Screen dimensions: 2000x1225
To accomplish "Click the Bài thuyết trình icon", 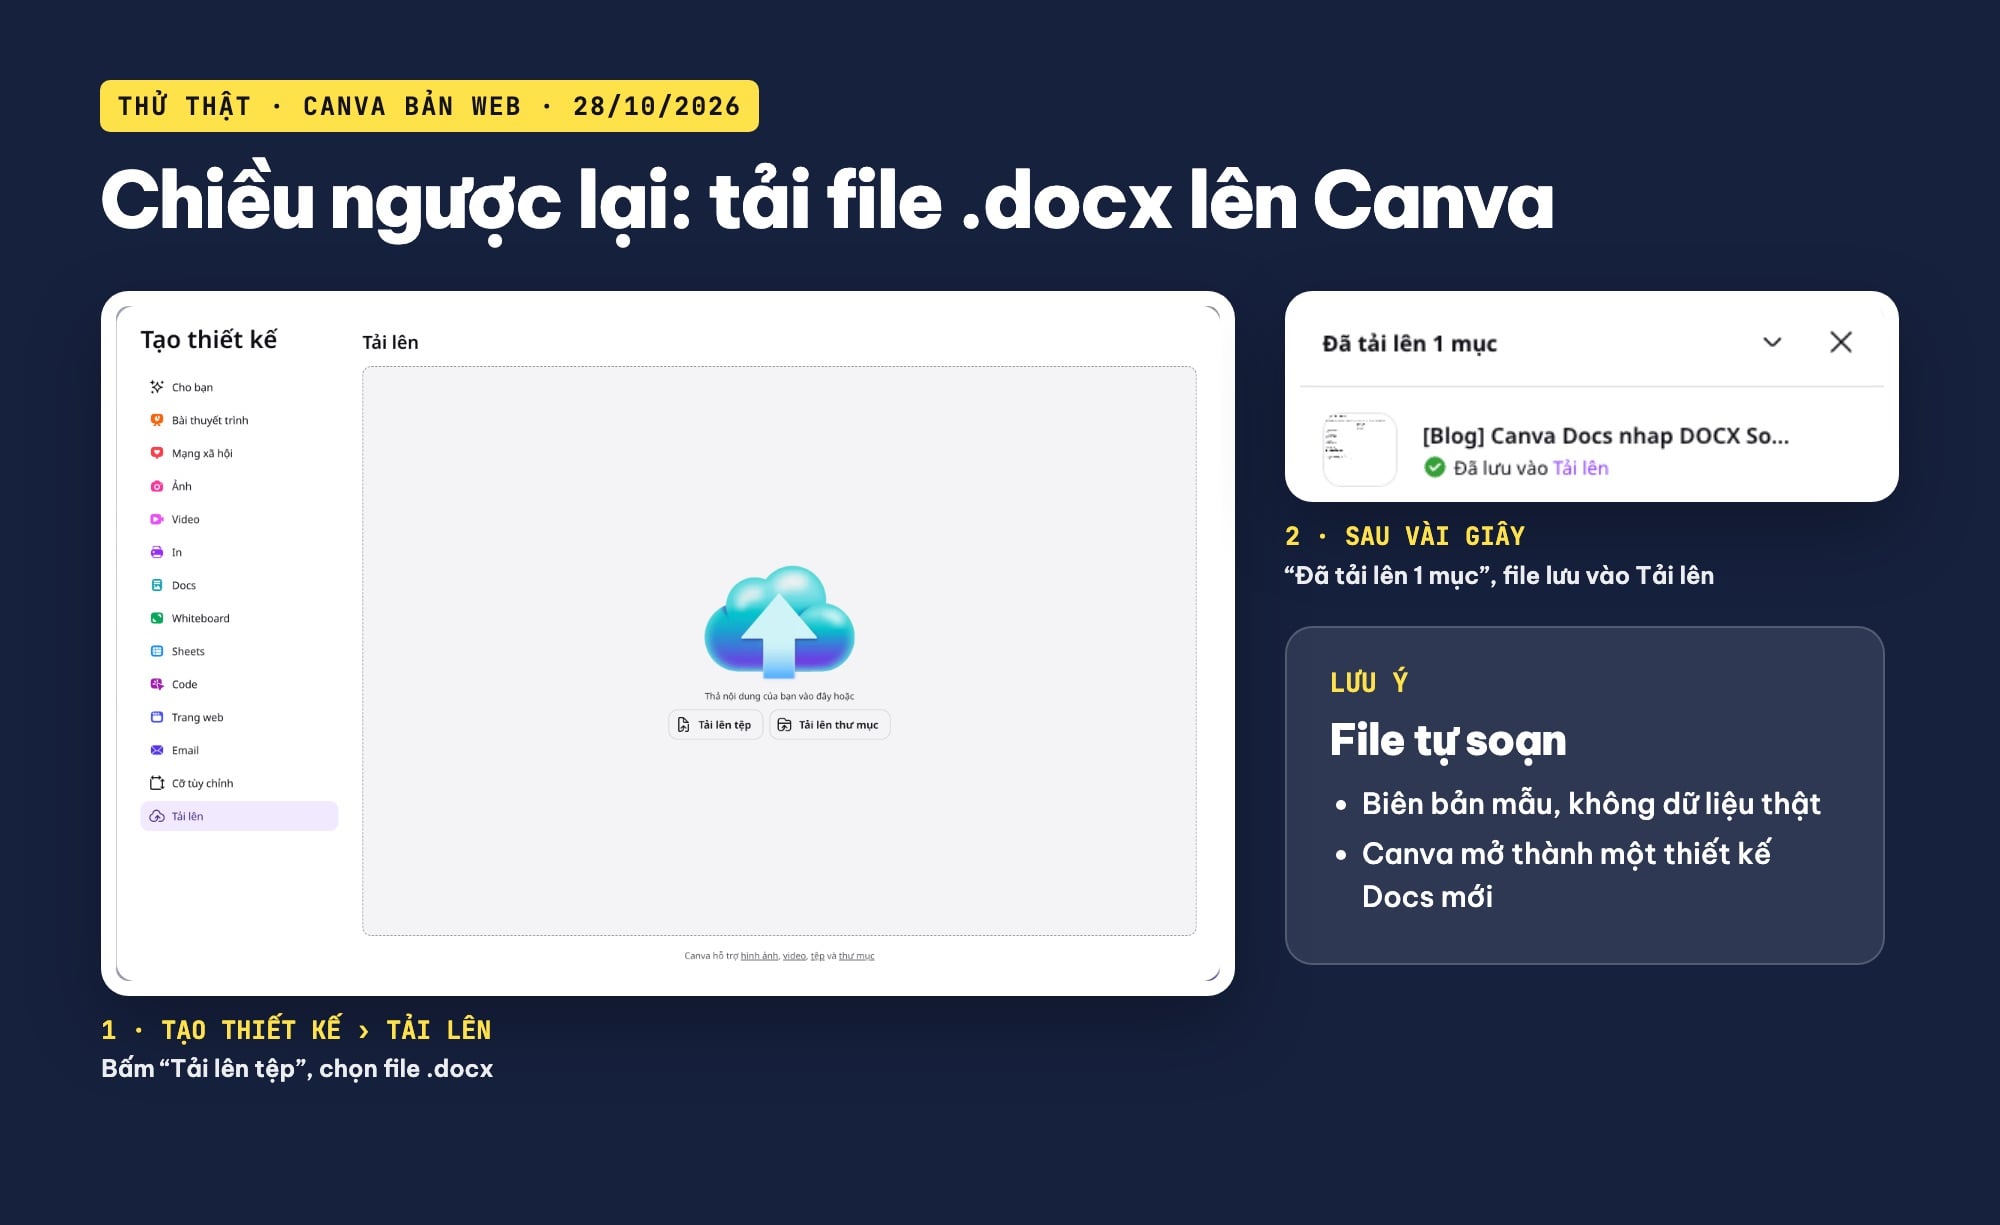I will click(157, 420).
